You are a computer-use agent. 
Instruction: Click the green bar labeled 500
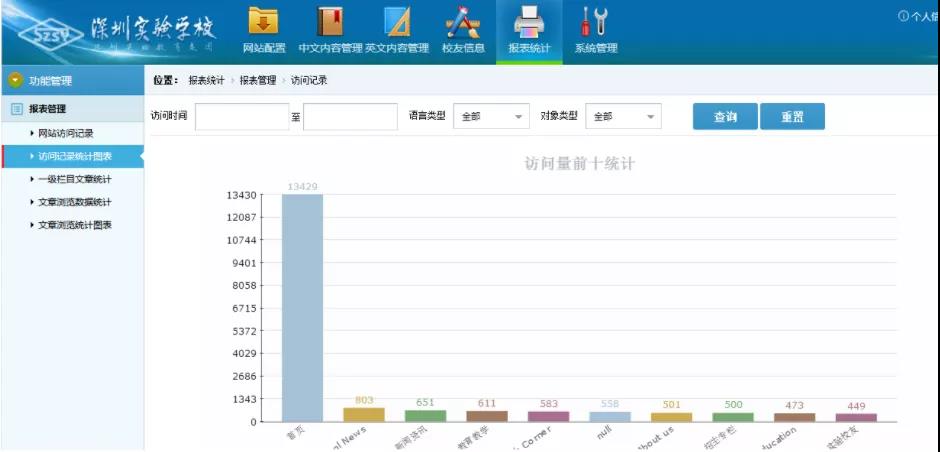pyautogui.click(x=733, y=417)
